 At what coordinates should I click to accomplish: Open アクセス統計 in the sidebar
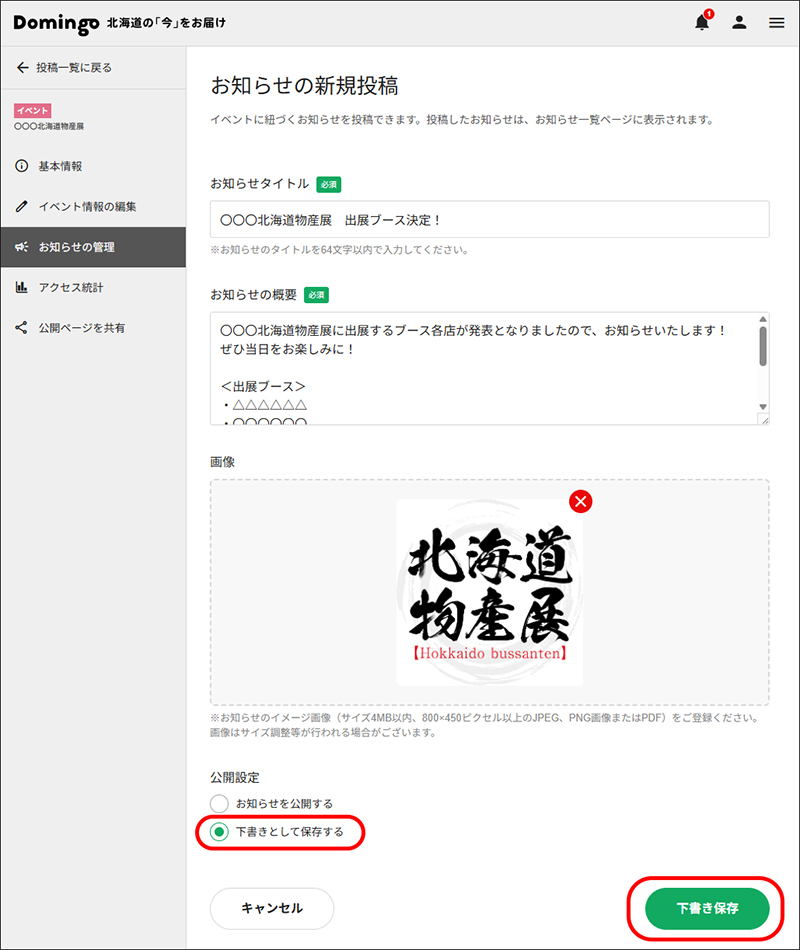[x=93, y=287]
